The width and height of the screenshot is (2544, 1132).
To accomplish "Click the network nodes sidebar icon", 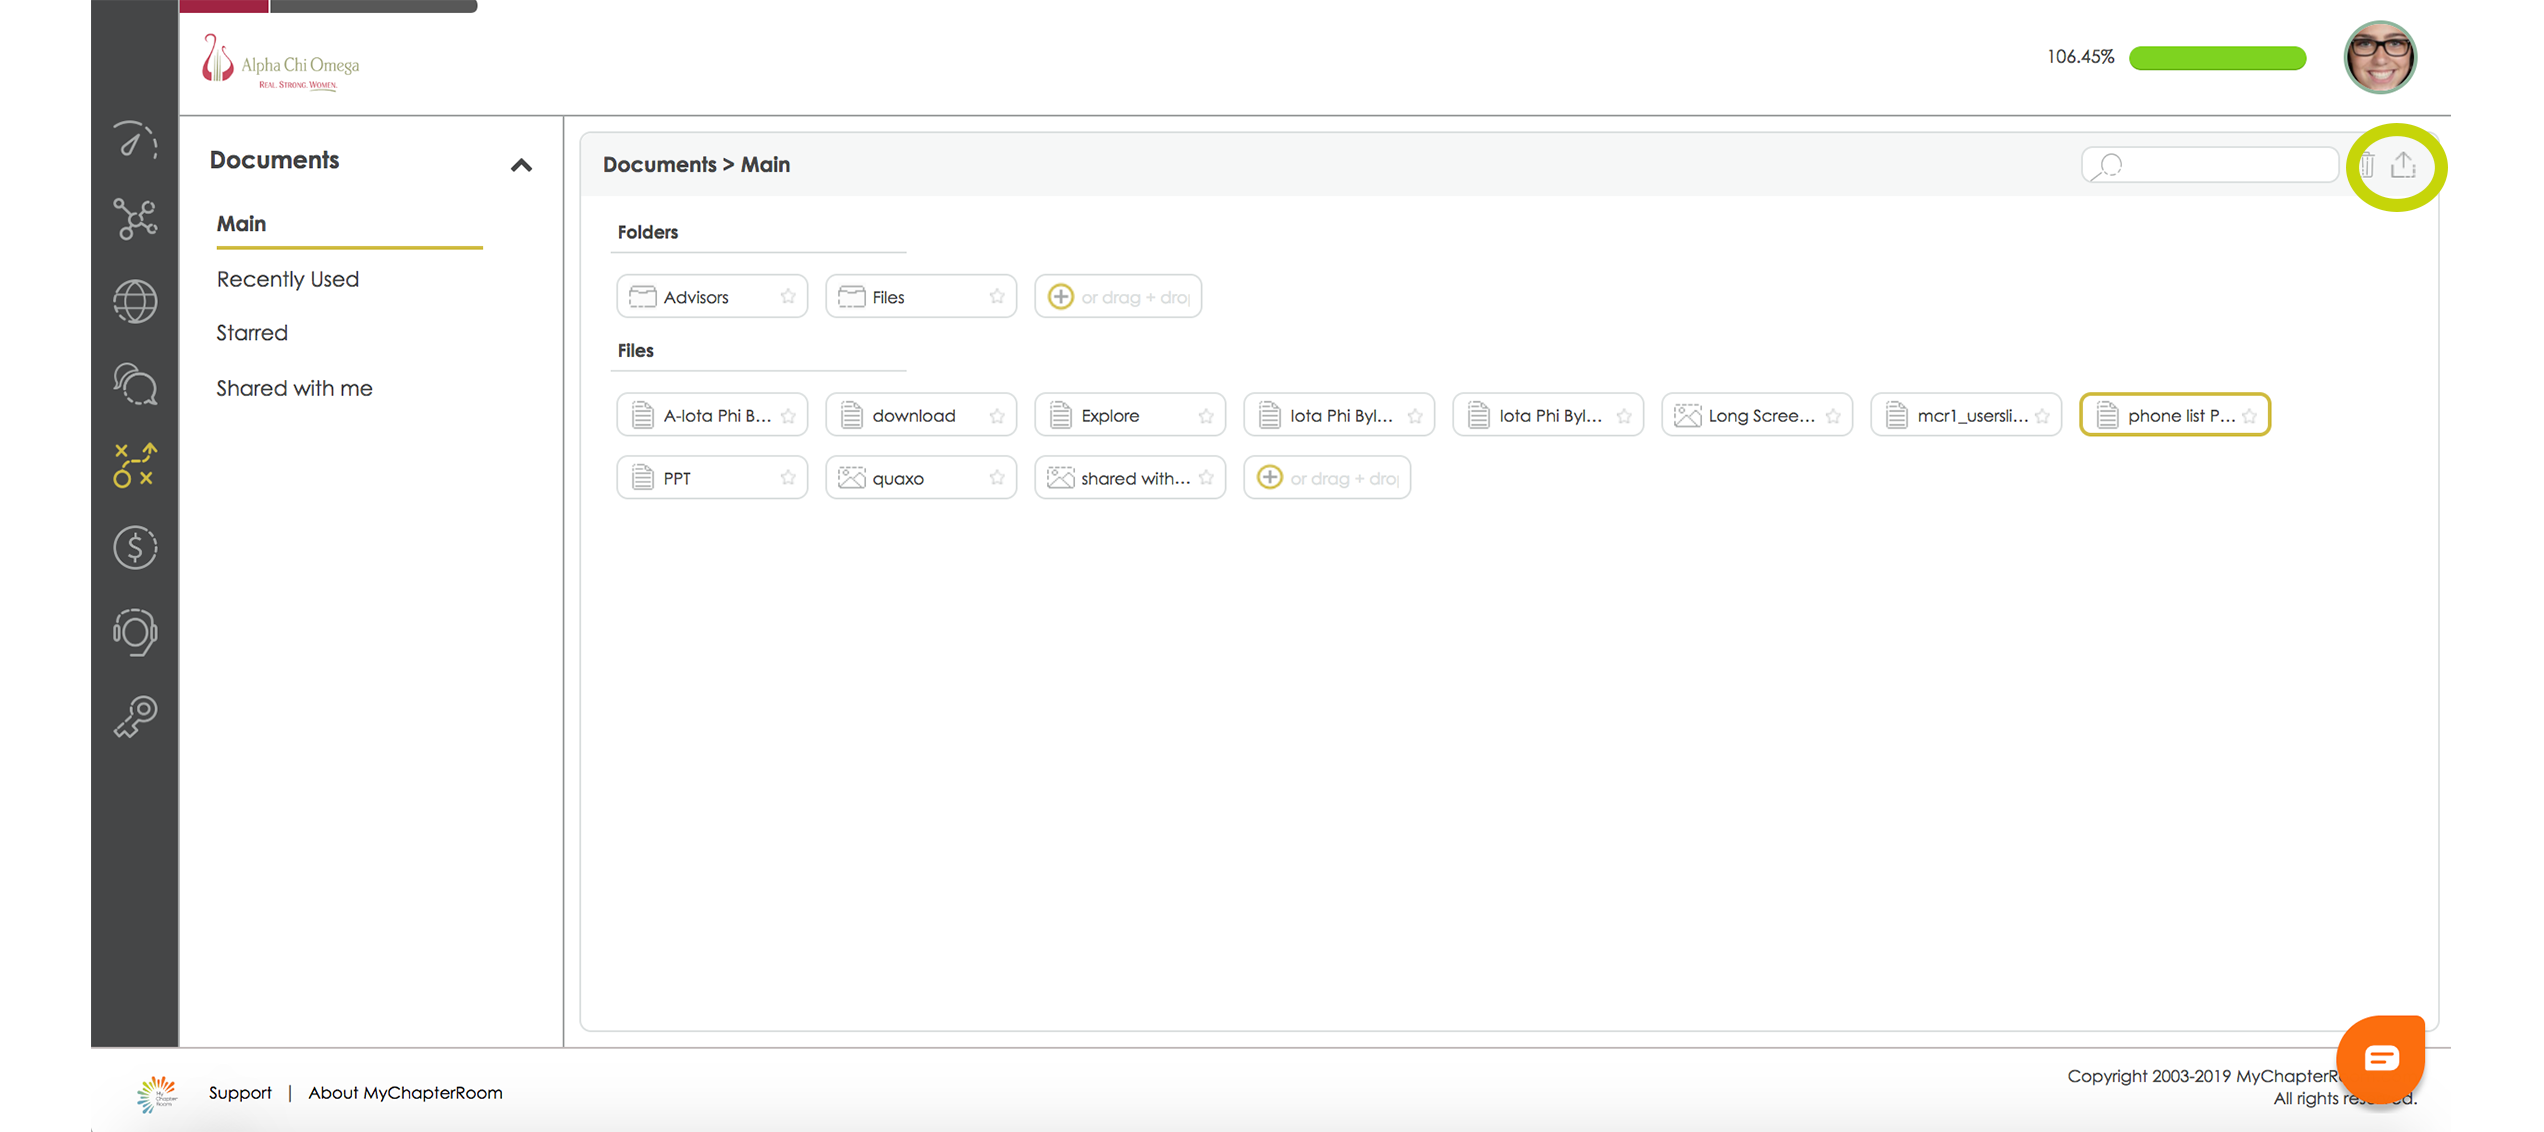I will (x=134, y=219).
